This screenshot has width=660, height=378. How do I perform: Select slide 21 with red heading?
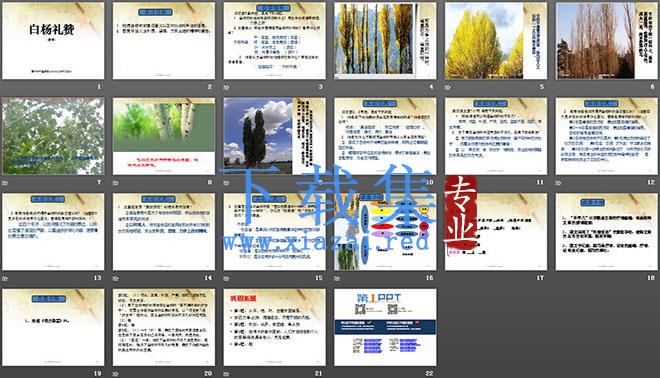coord(274,327)
